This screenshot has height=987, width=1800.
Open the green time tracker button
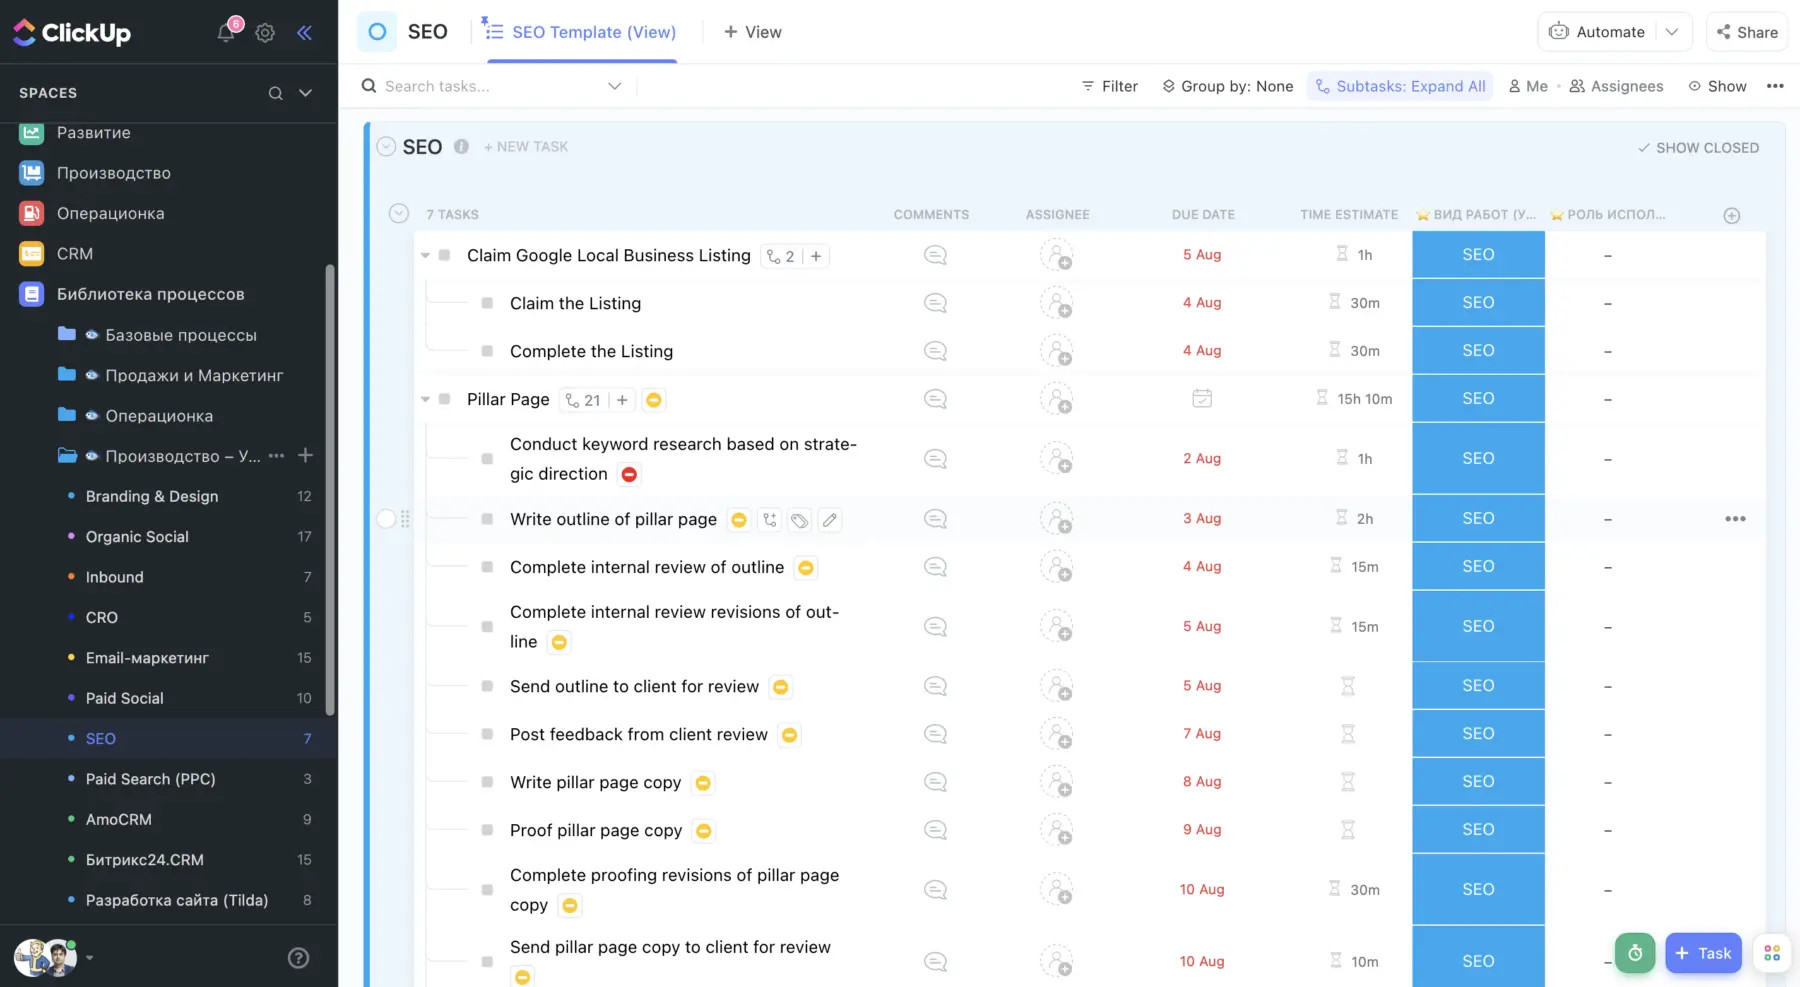tap(1635, 953)
